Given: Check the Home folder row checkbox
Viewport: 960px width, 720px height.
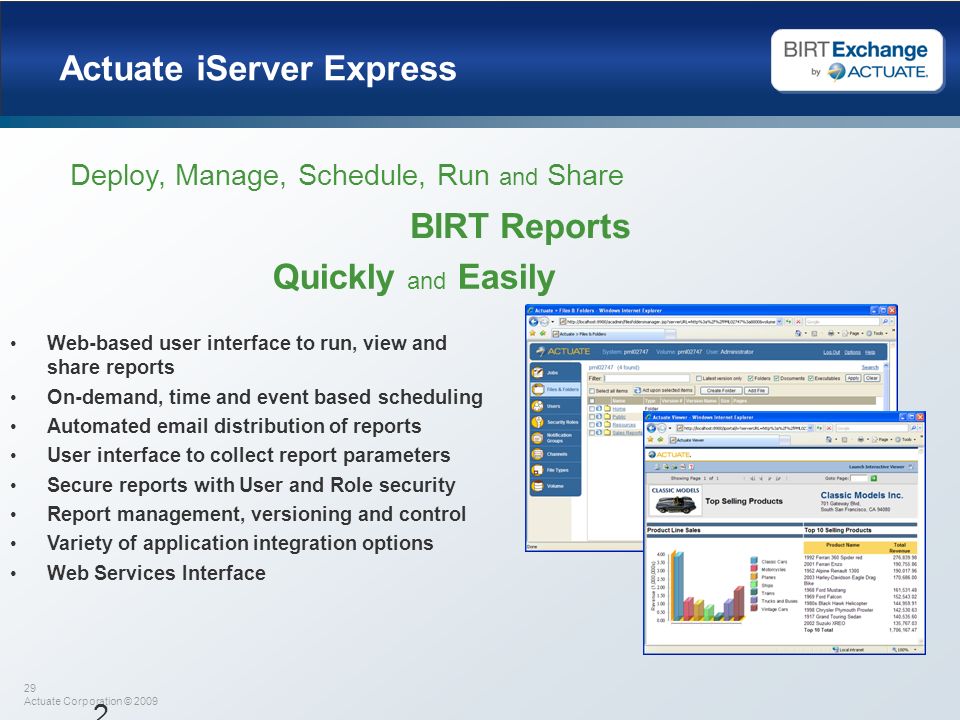Looking at the screenshot, I should click(592, 409).
